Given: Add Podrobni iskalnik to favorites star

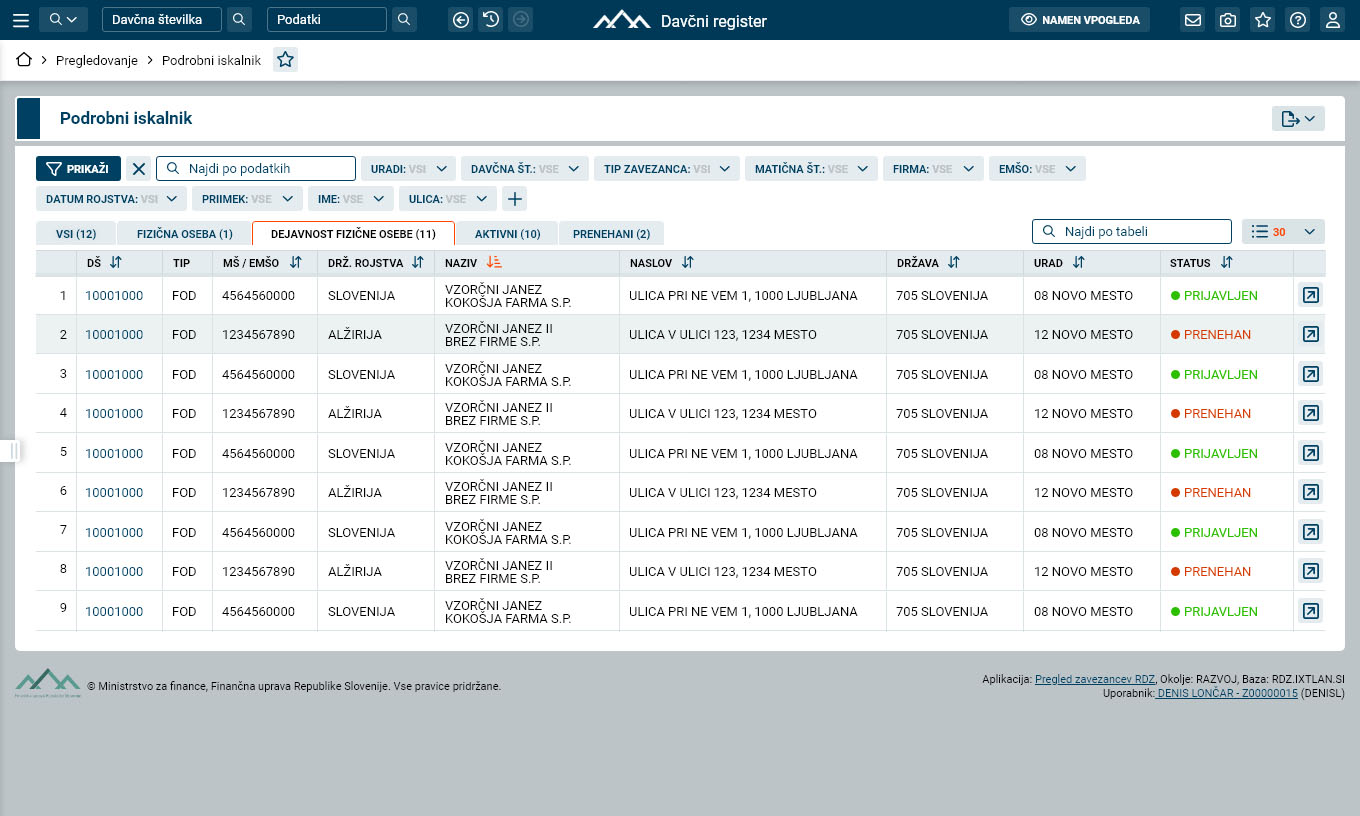Looking at the screenshot, I should tap(285, 60).
